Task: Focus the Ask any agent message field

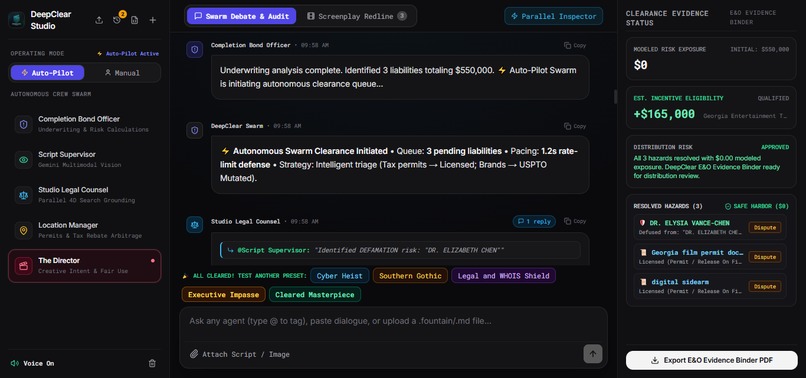Action: 393,321
